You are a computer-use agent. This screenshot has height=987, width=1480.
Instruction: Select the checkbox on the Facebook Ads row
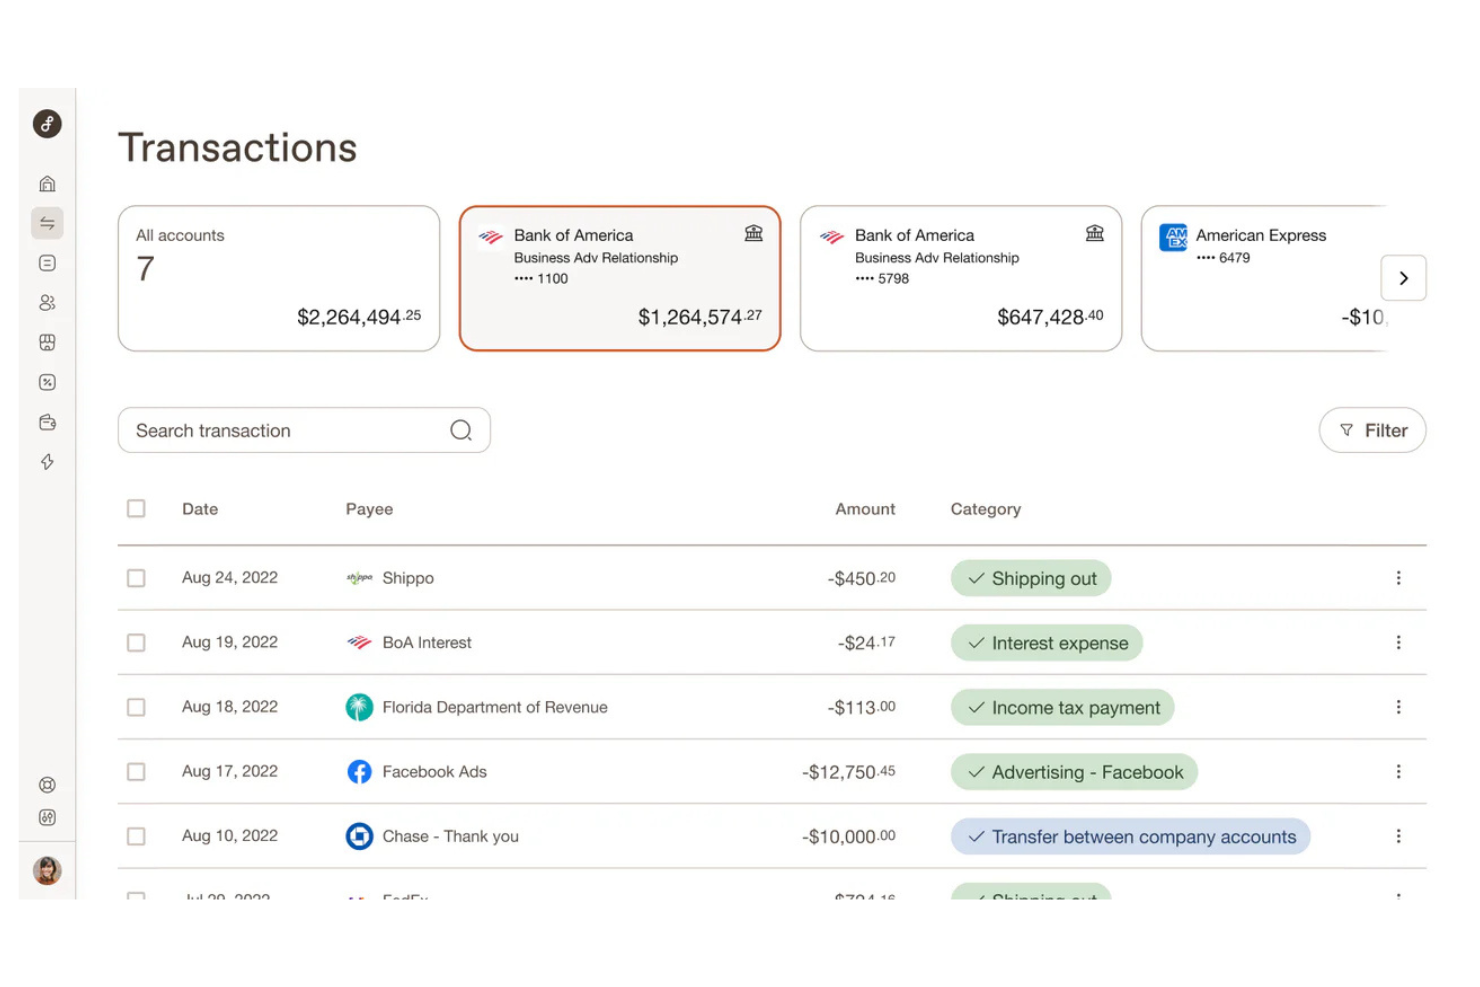(x=136, y=771)
